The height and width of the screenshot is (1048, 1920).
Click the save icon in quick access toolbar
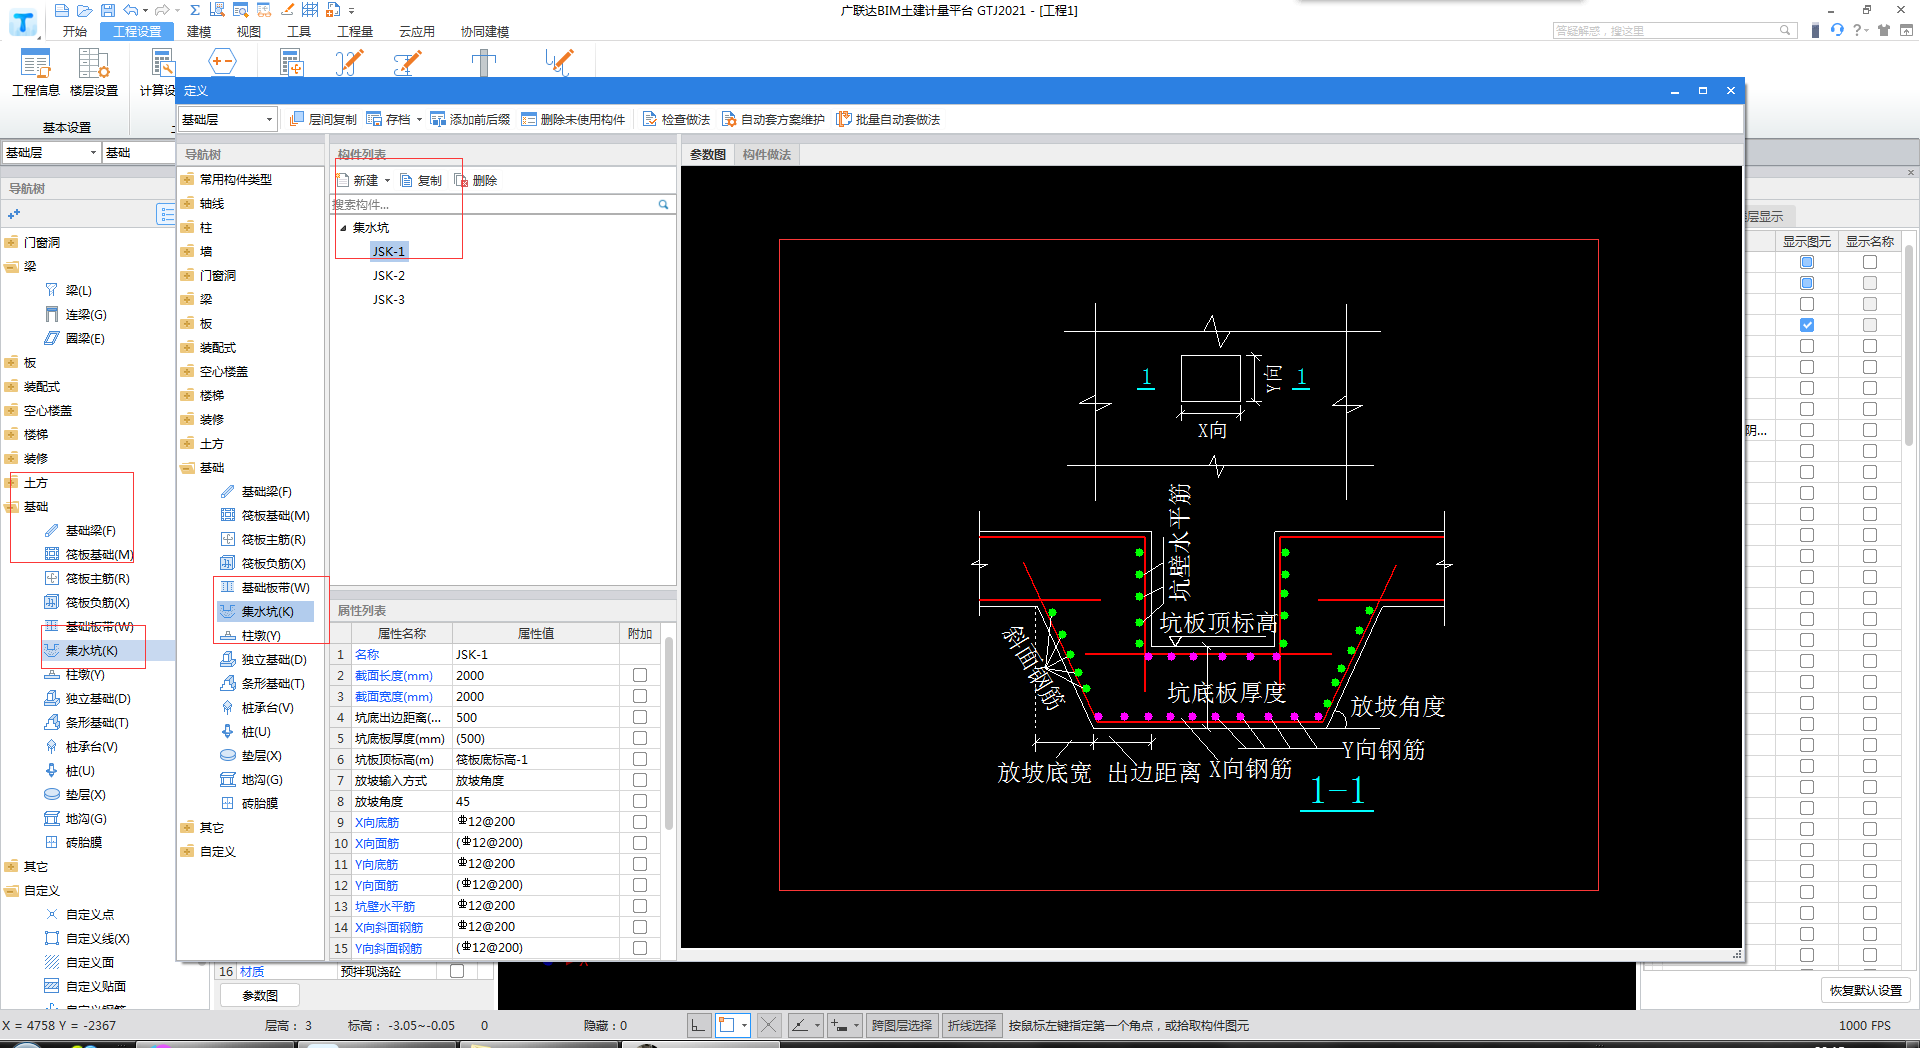pyautogui.click(x=107, y=10)
